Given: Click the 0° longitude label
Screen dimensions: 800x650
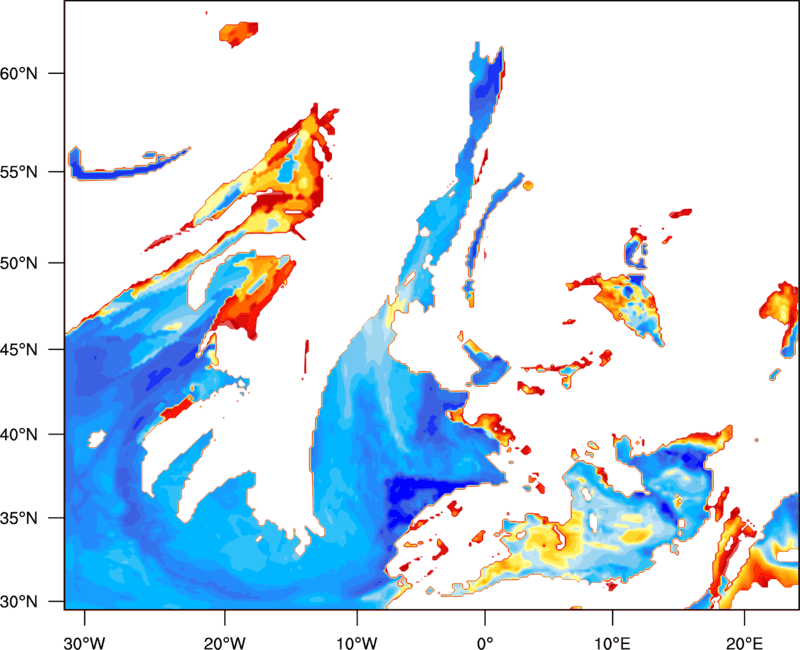Looking at the screenshot, I should (485, 643).
